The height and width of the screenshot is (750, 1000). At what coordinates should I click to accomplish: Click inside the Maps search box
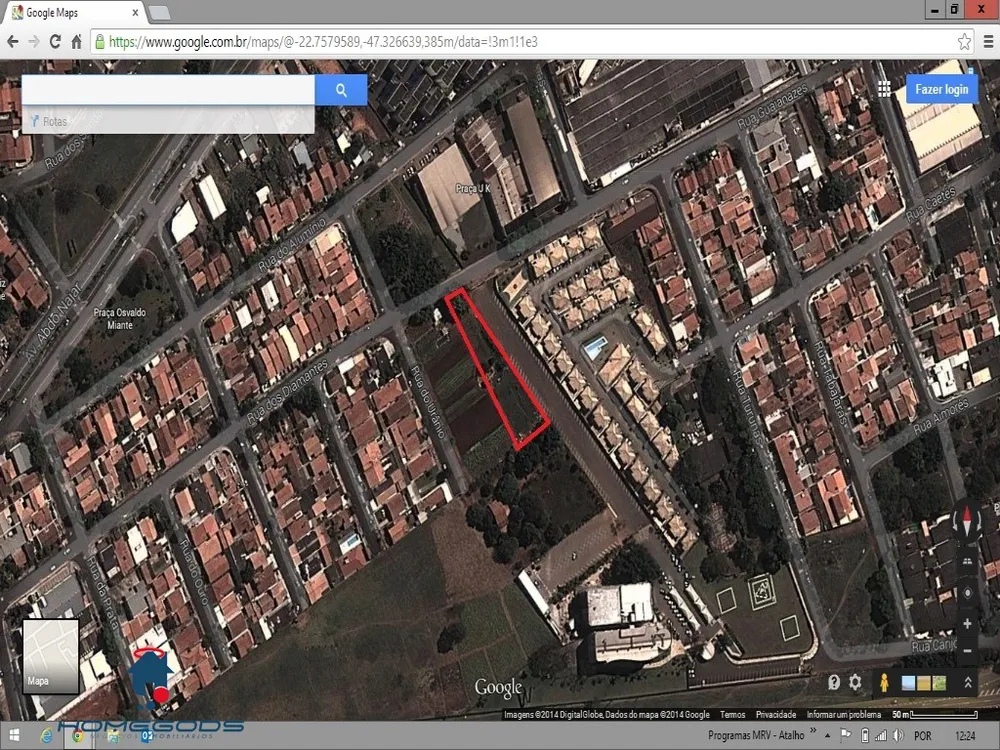pyautogui.click(x=168, y=90)
